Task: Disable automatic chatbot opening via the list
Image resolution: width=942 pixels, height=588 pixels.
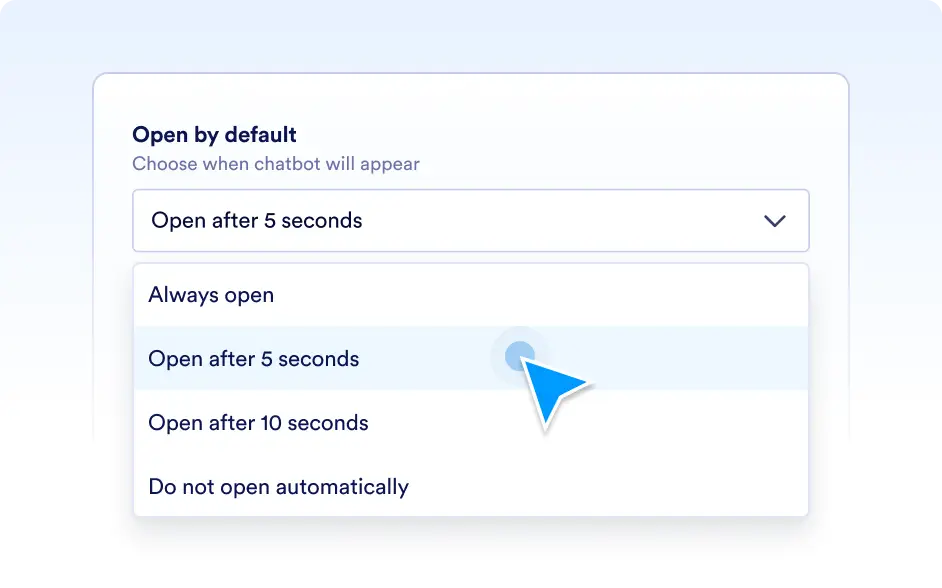Action: [470, 486]
